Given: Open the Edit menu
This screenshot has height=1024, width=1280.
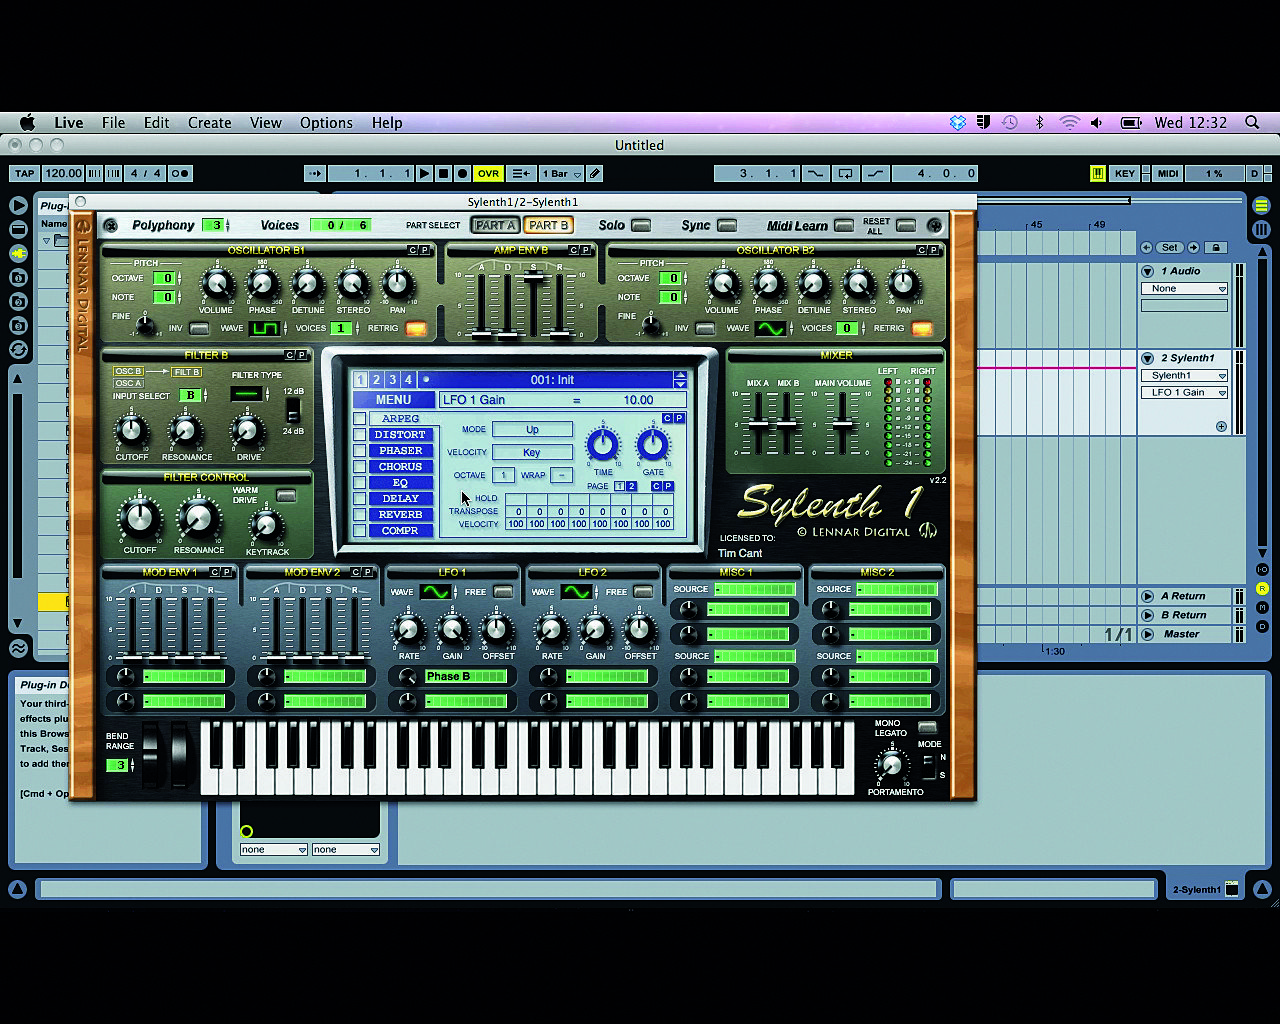Looking at the screenshot, I should click(x=156, y=122).
